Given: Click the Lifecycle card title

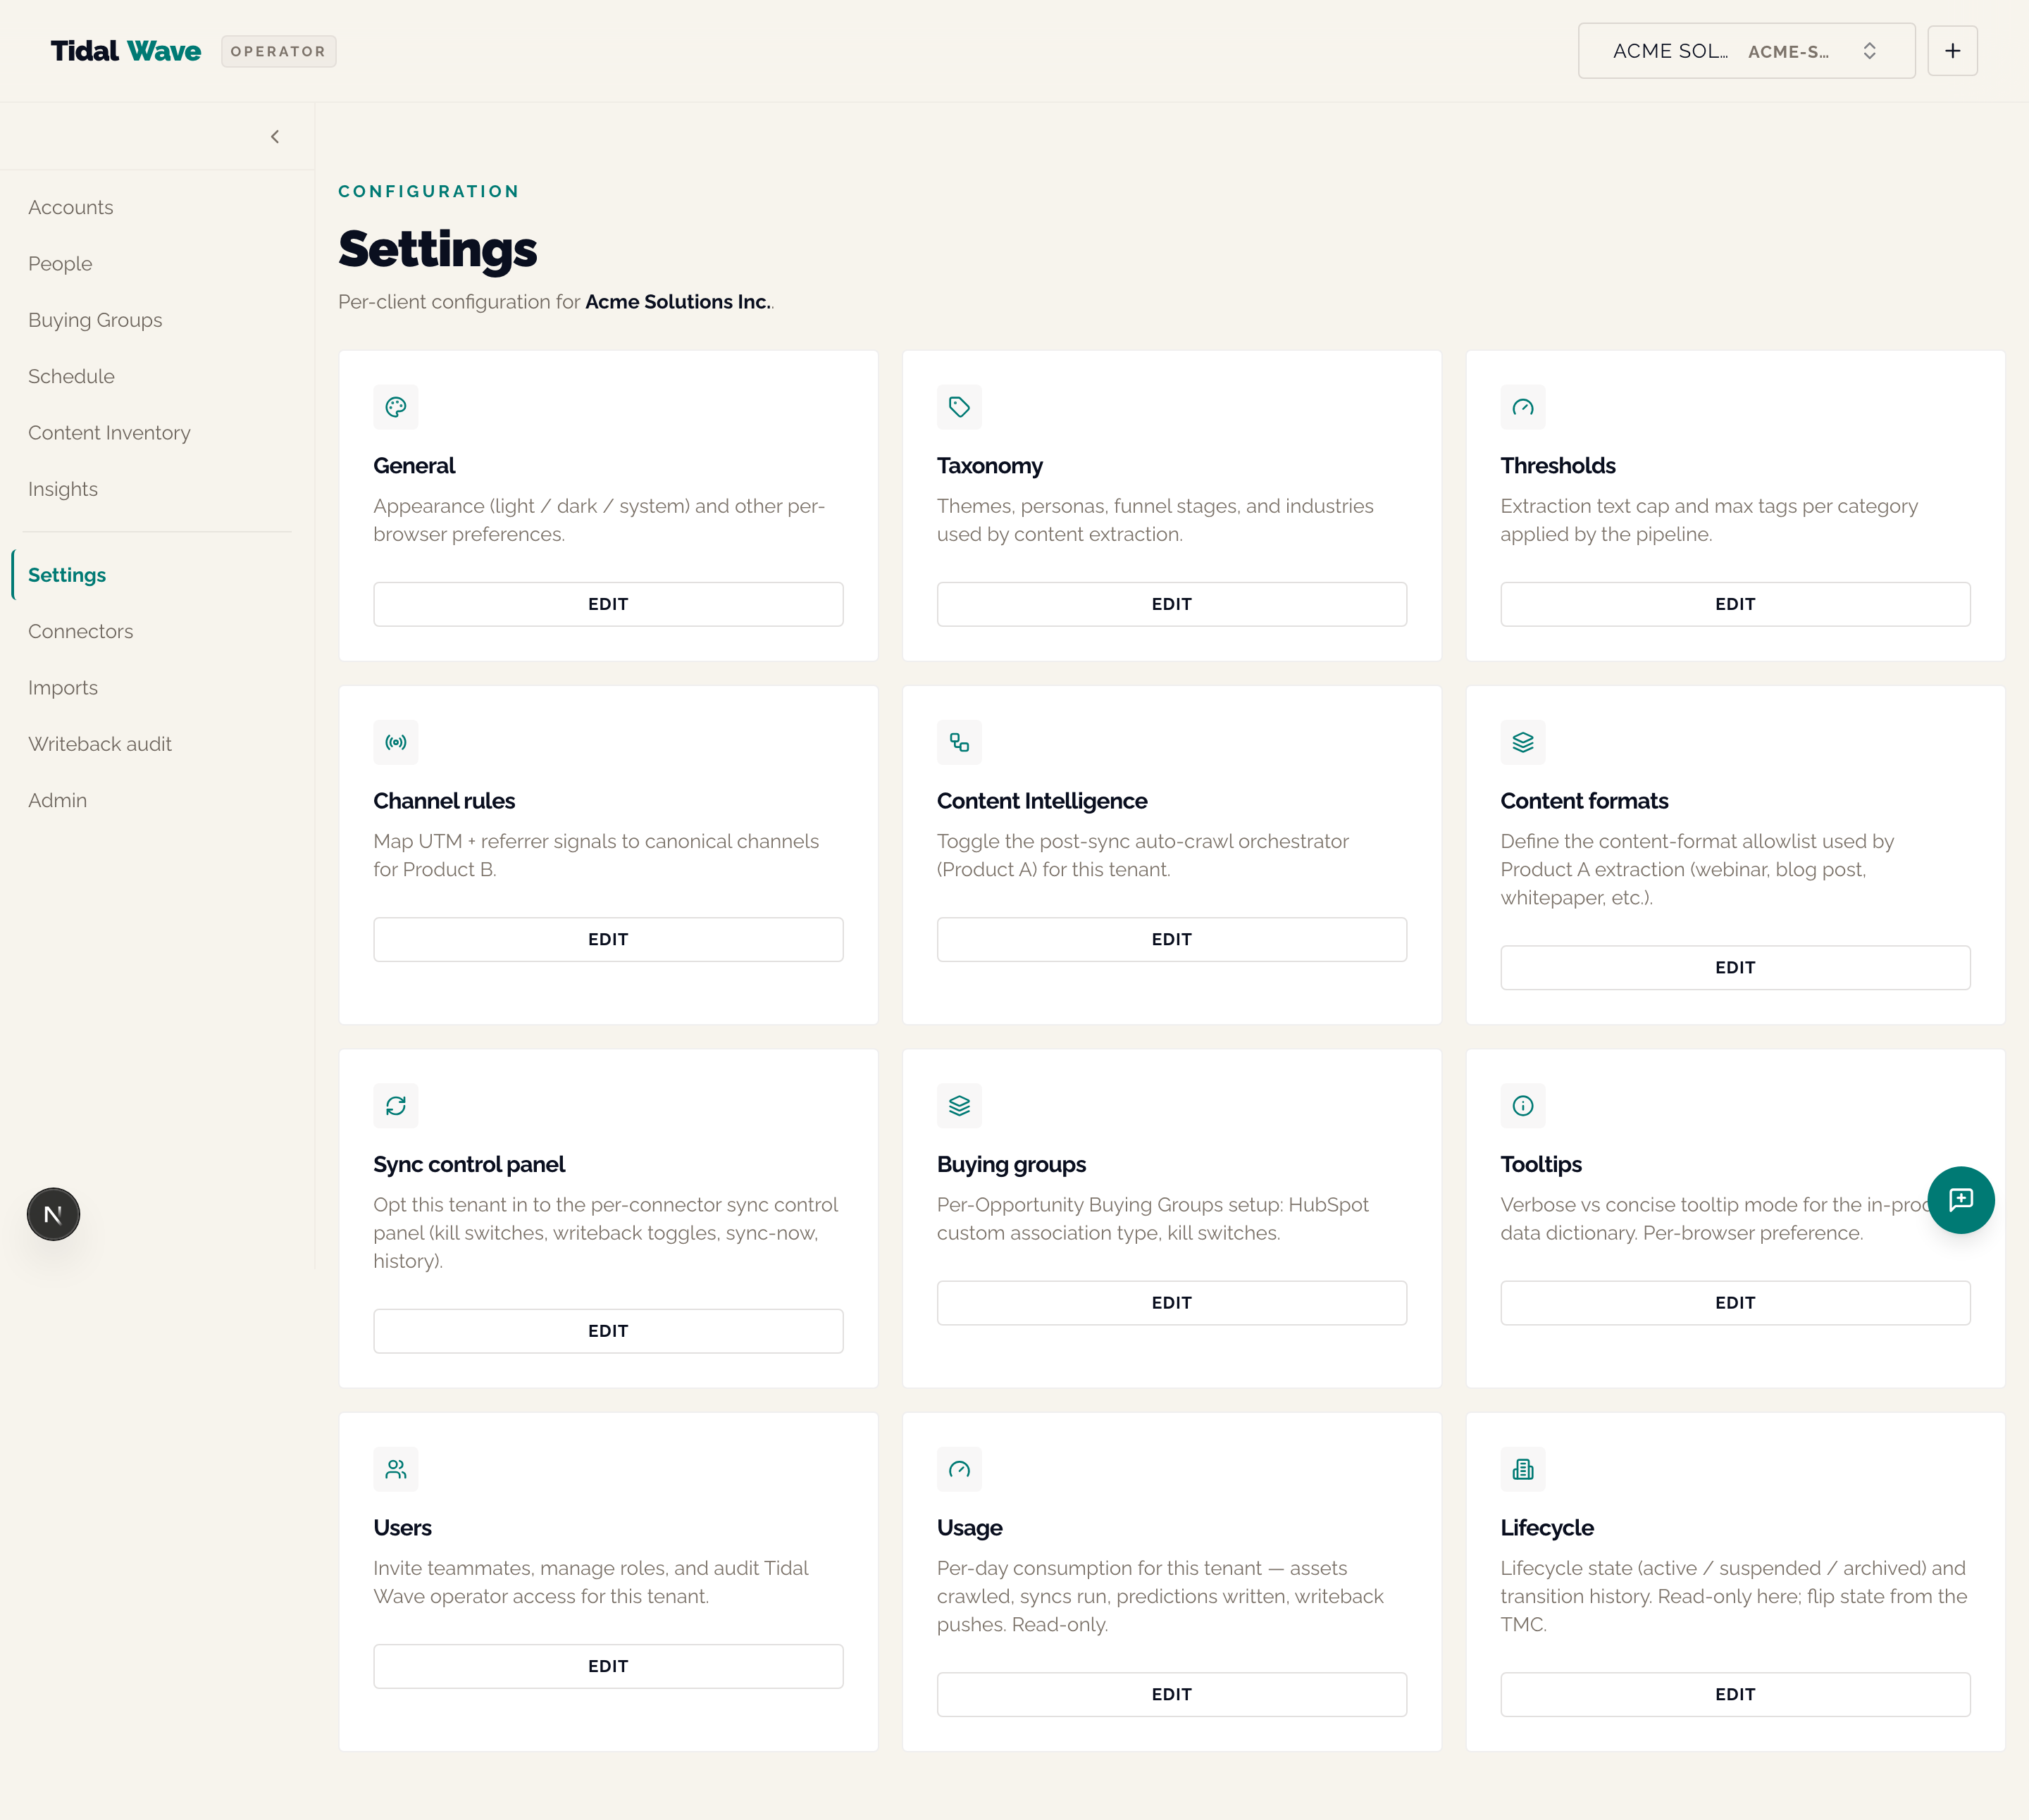Looking at the screenshot, I should pos(1547,1528).
